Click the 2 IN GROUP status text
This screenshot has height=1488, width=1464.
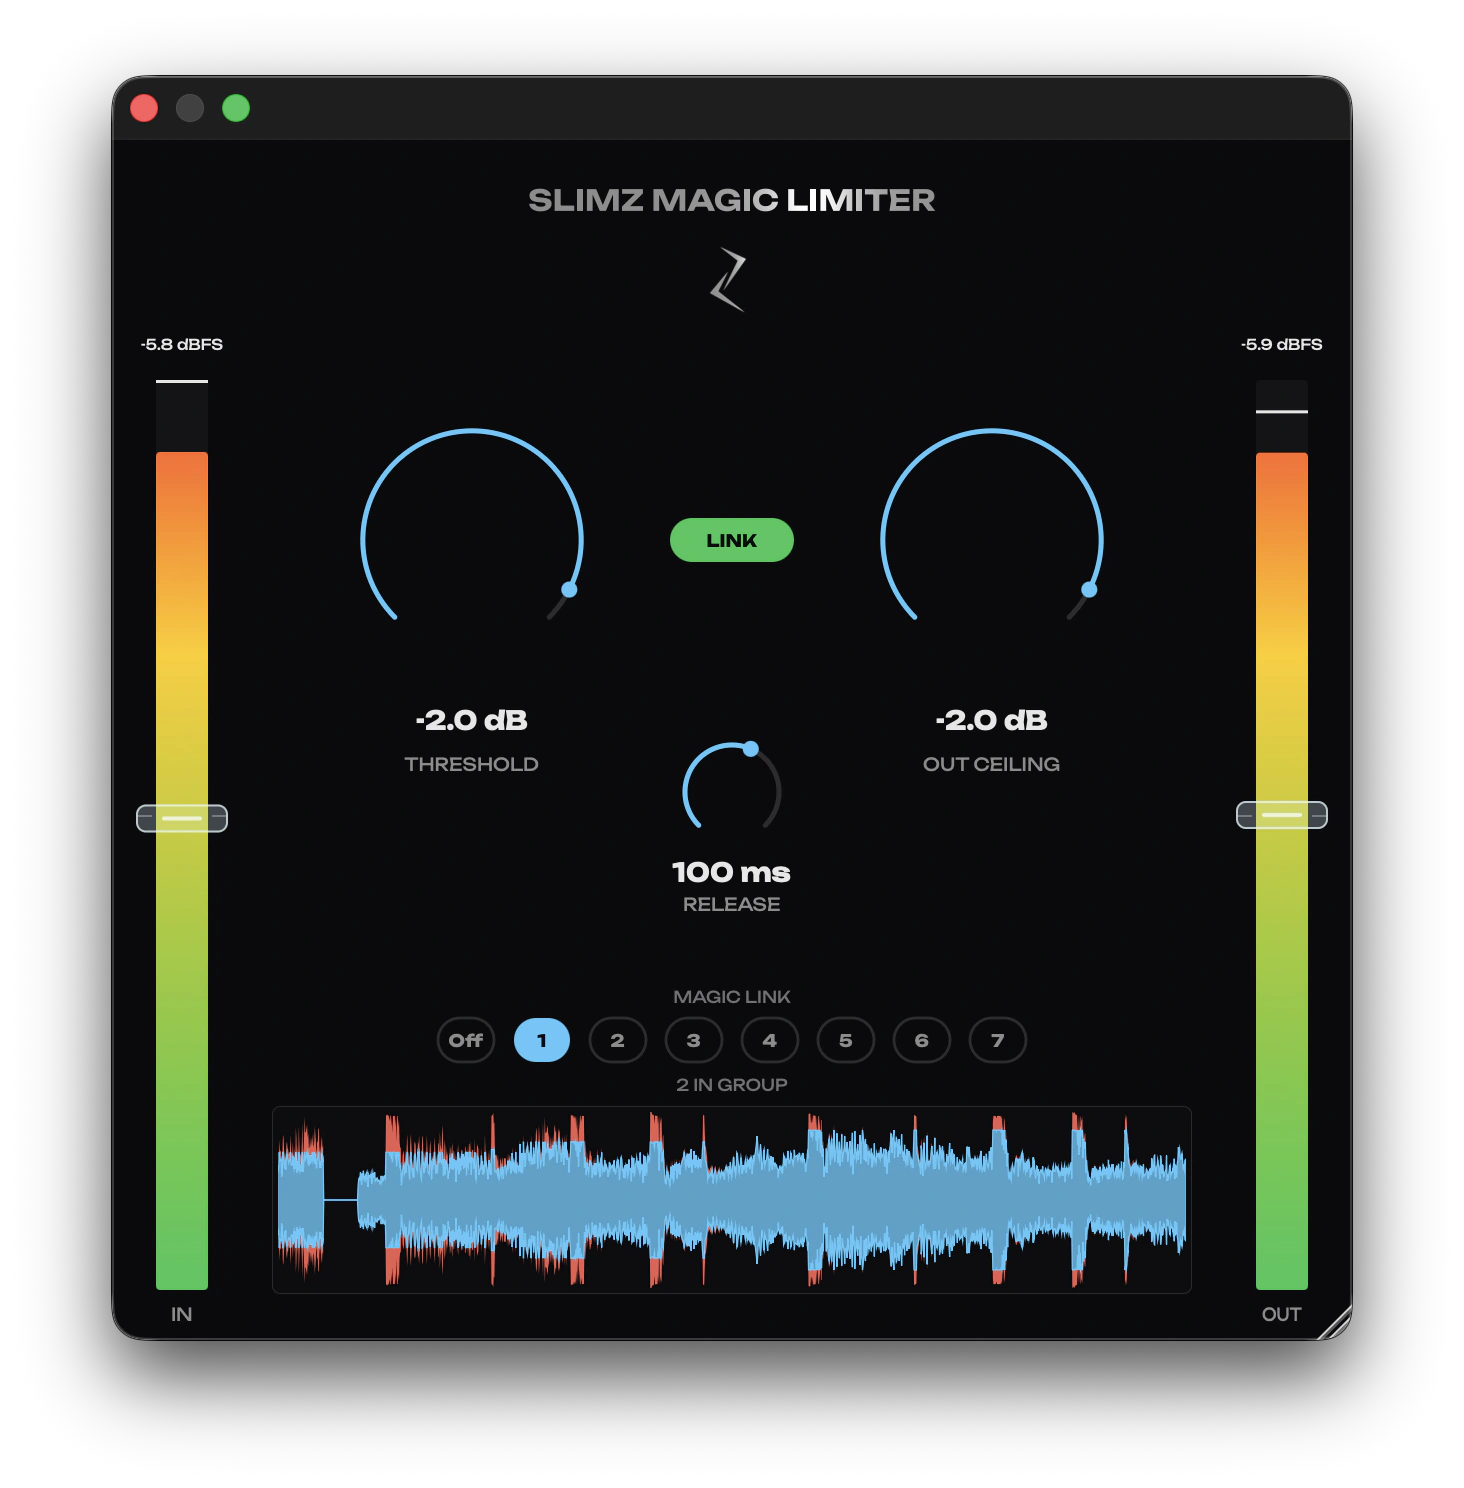click(732, 1085)
